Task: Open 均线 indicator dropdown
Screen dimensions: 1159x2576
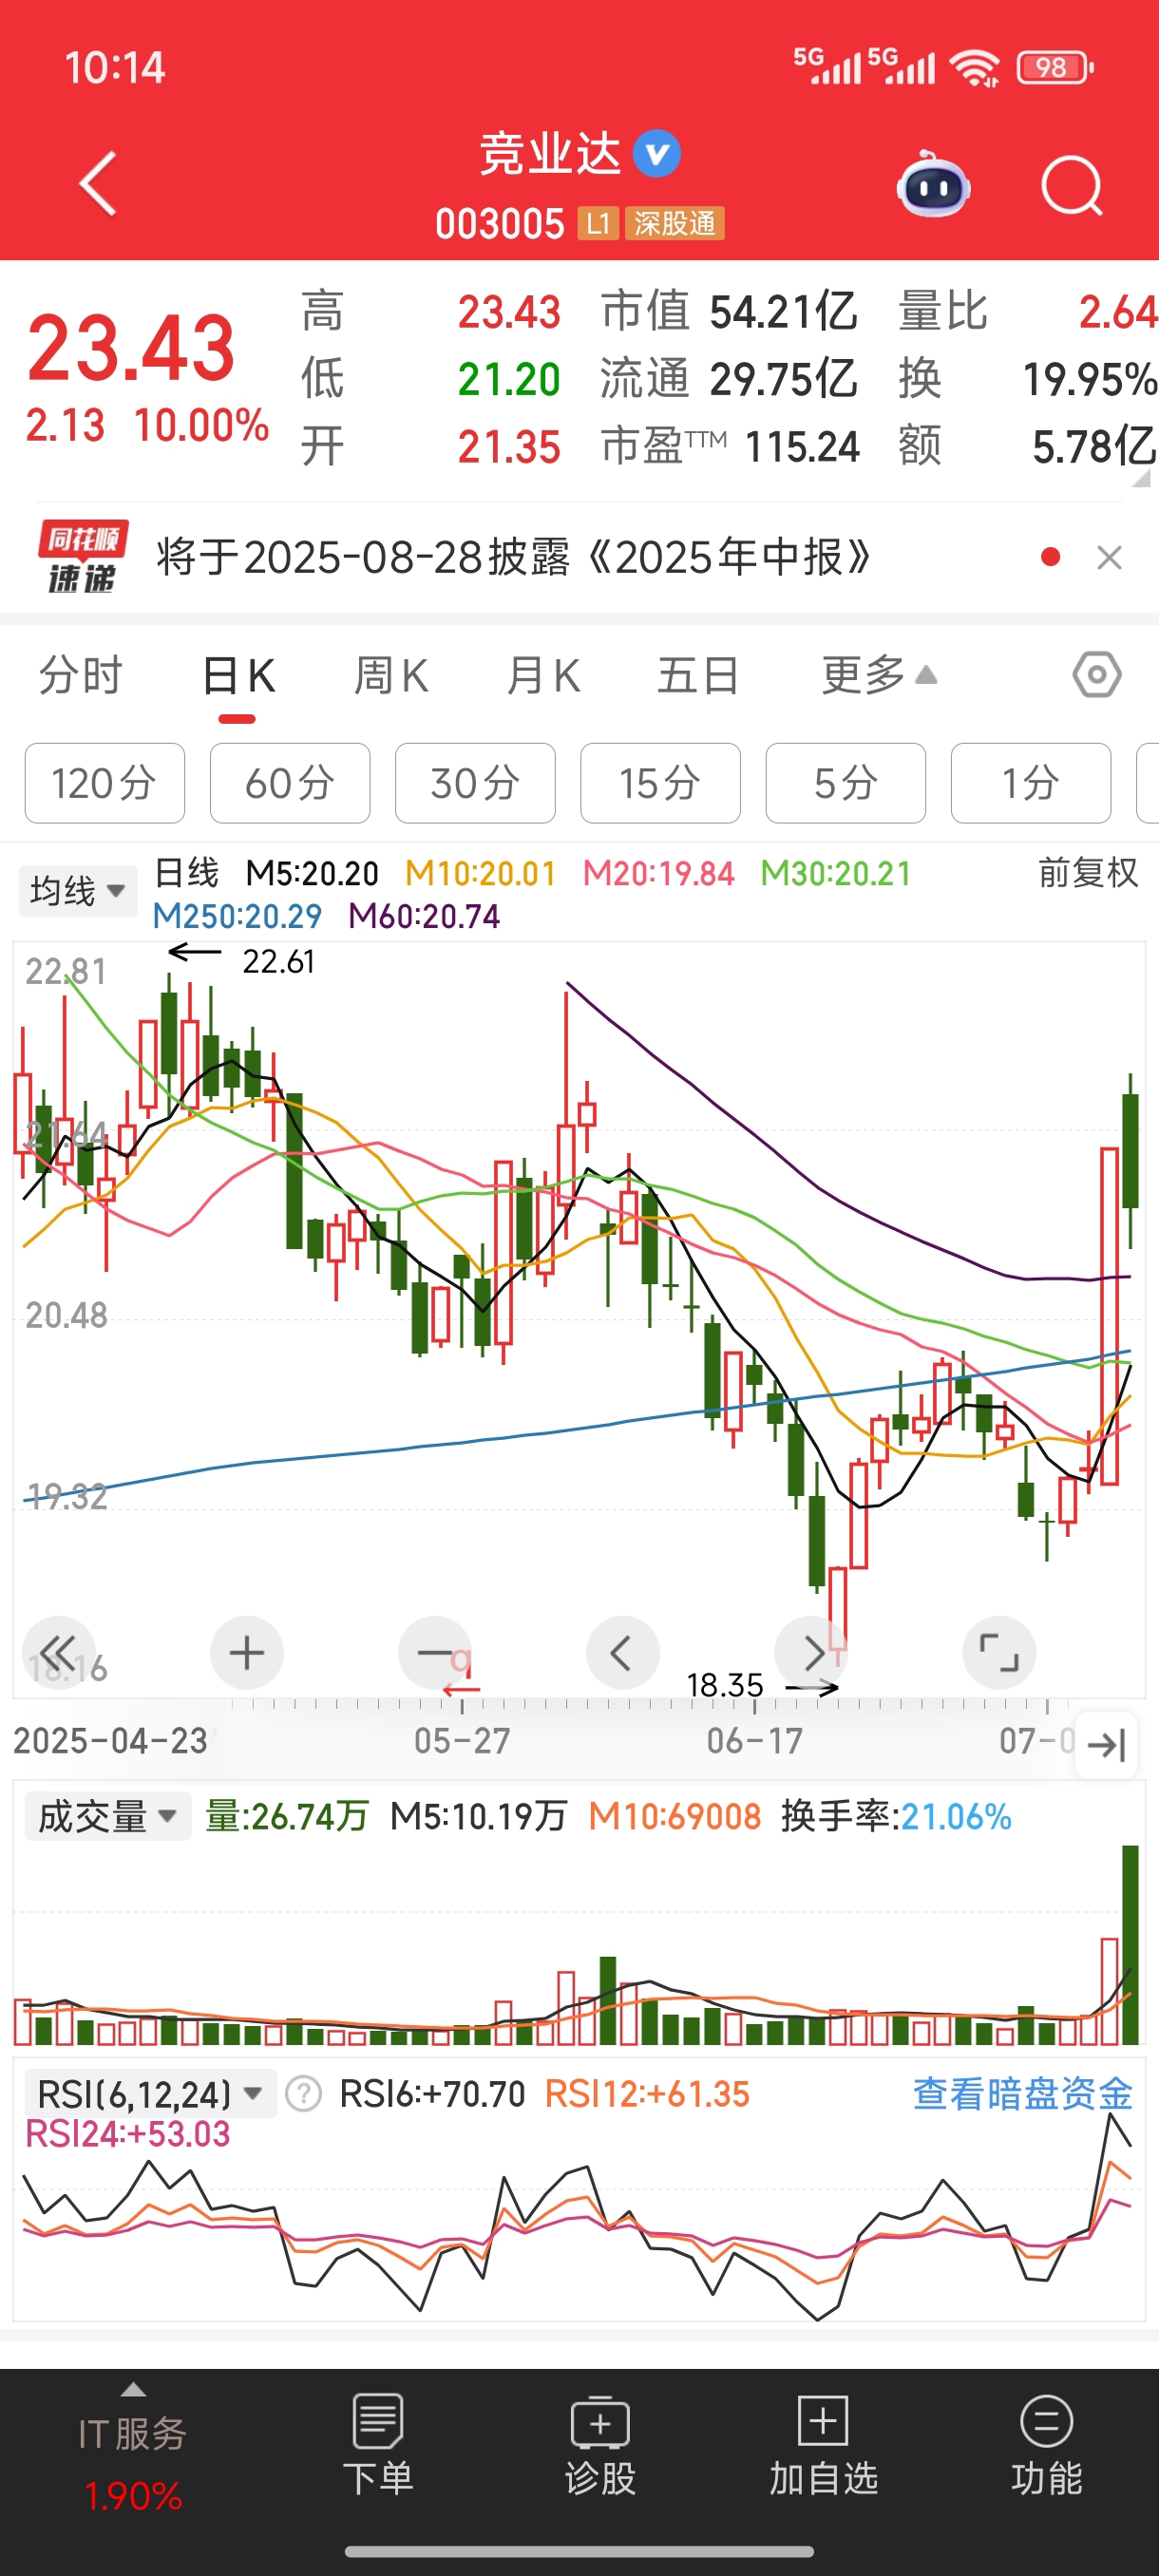Action: (78, 890)
